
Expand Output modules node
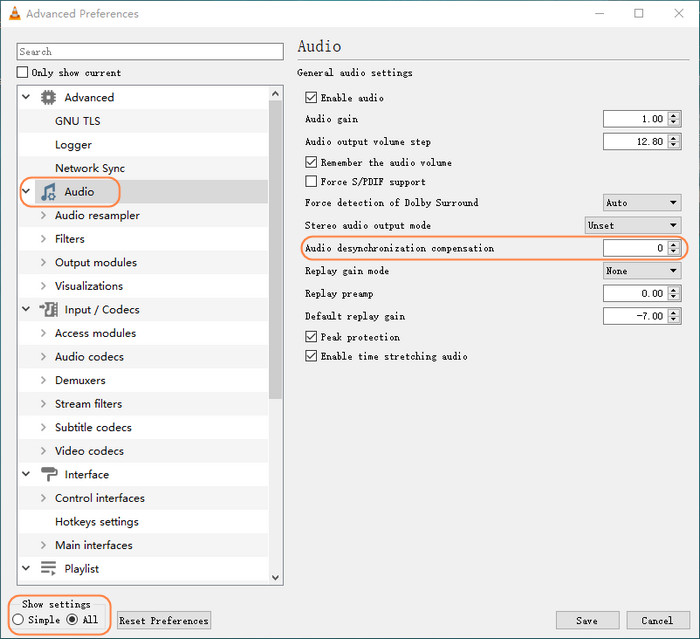(x=43, y=262)
